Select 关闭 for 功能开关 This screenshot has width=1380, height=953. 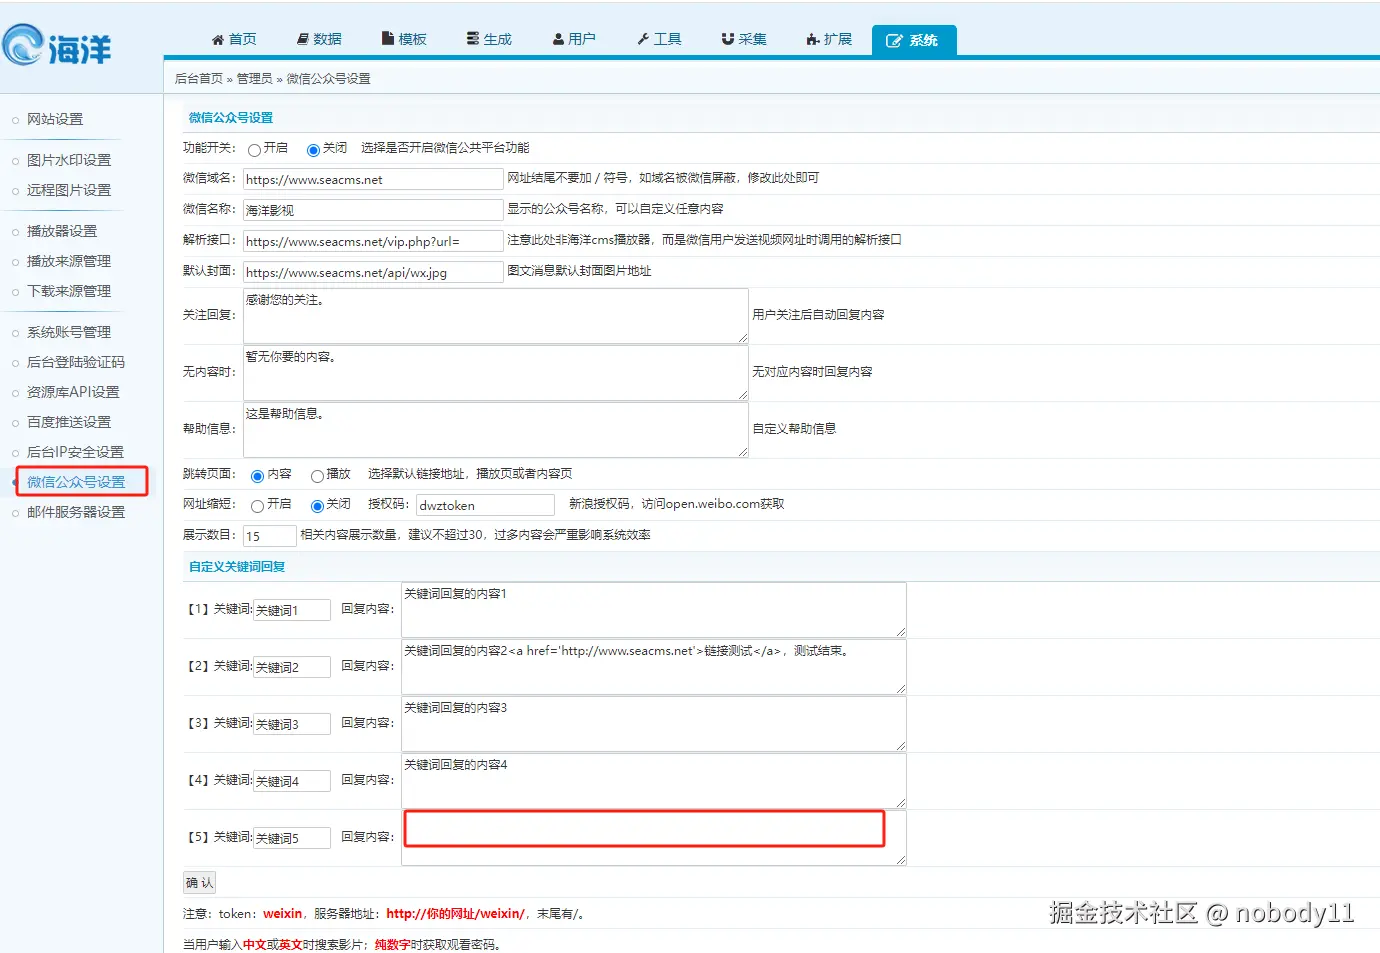point(314,150)
